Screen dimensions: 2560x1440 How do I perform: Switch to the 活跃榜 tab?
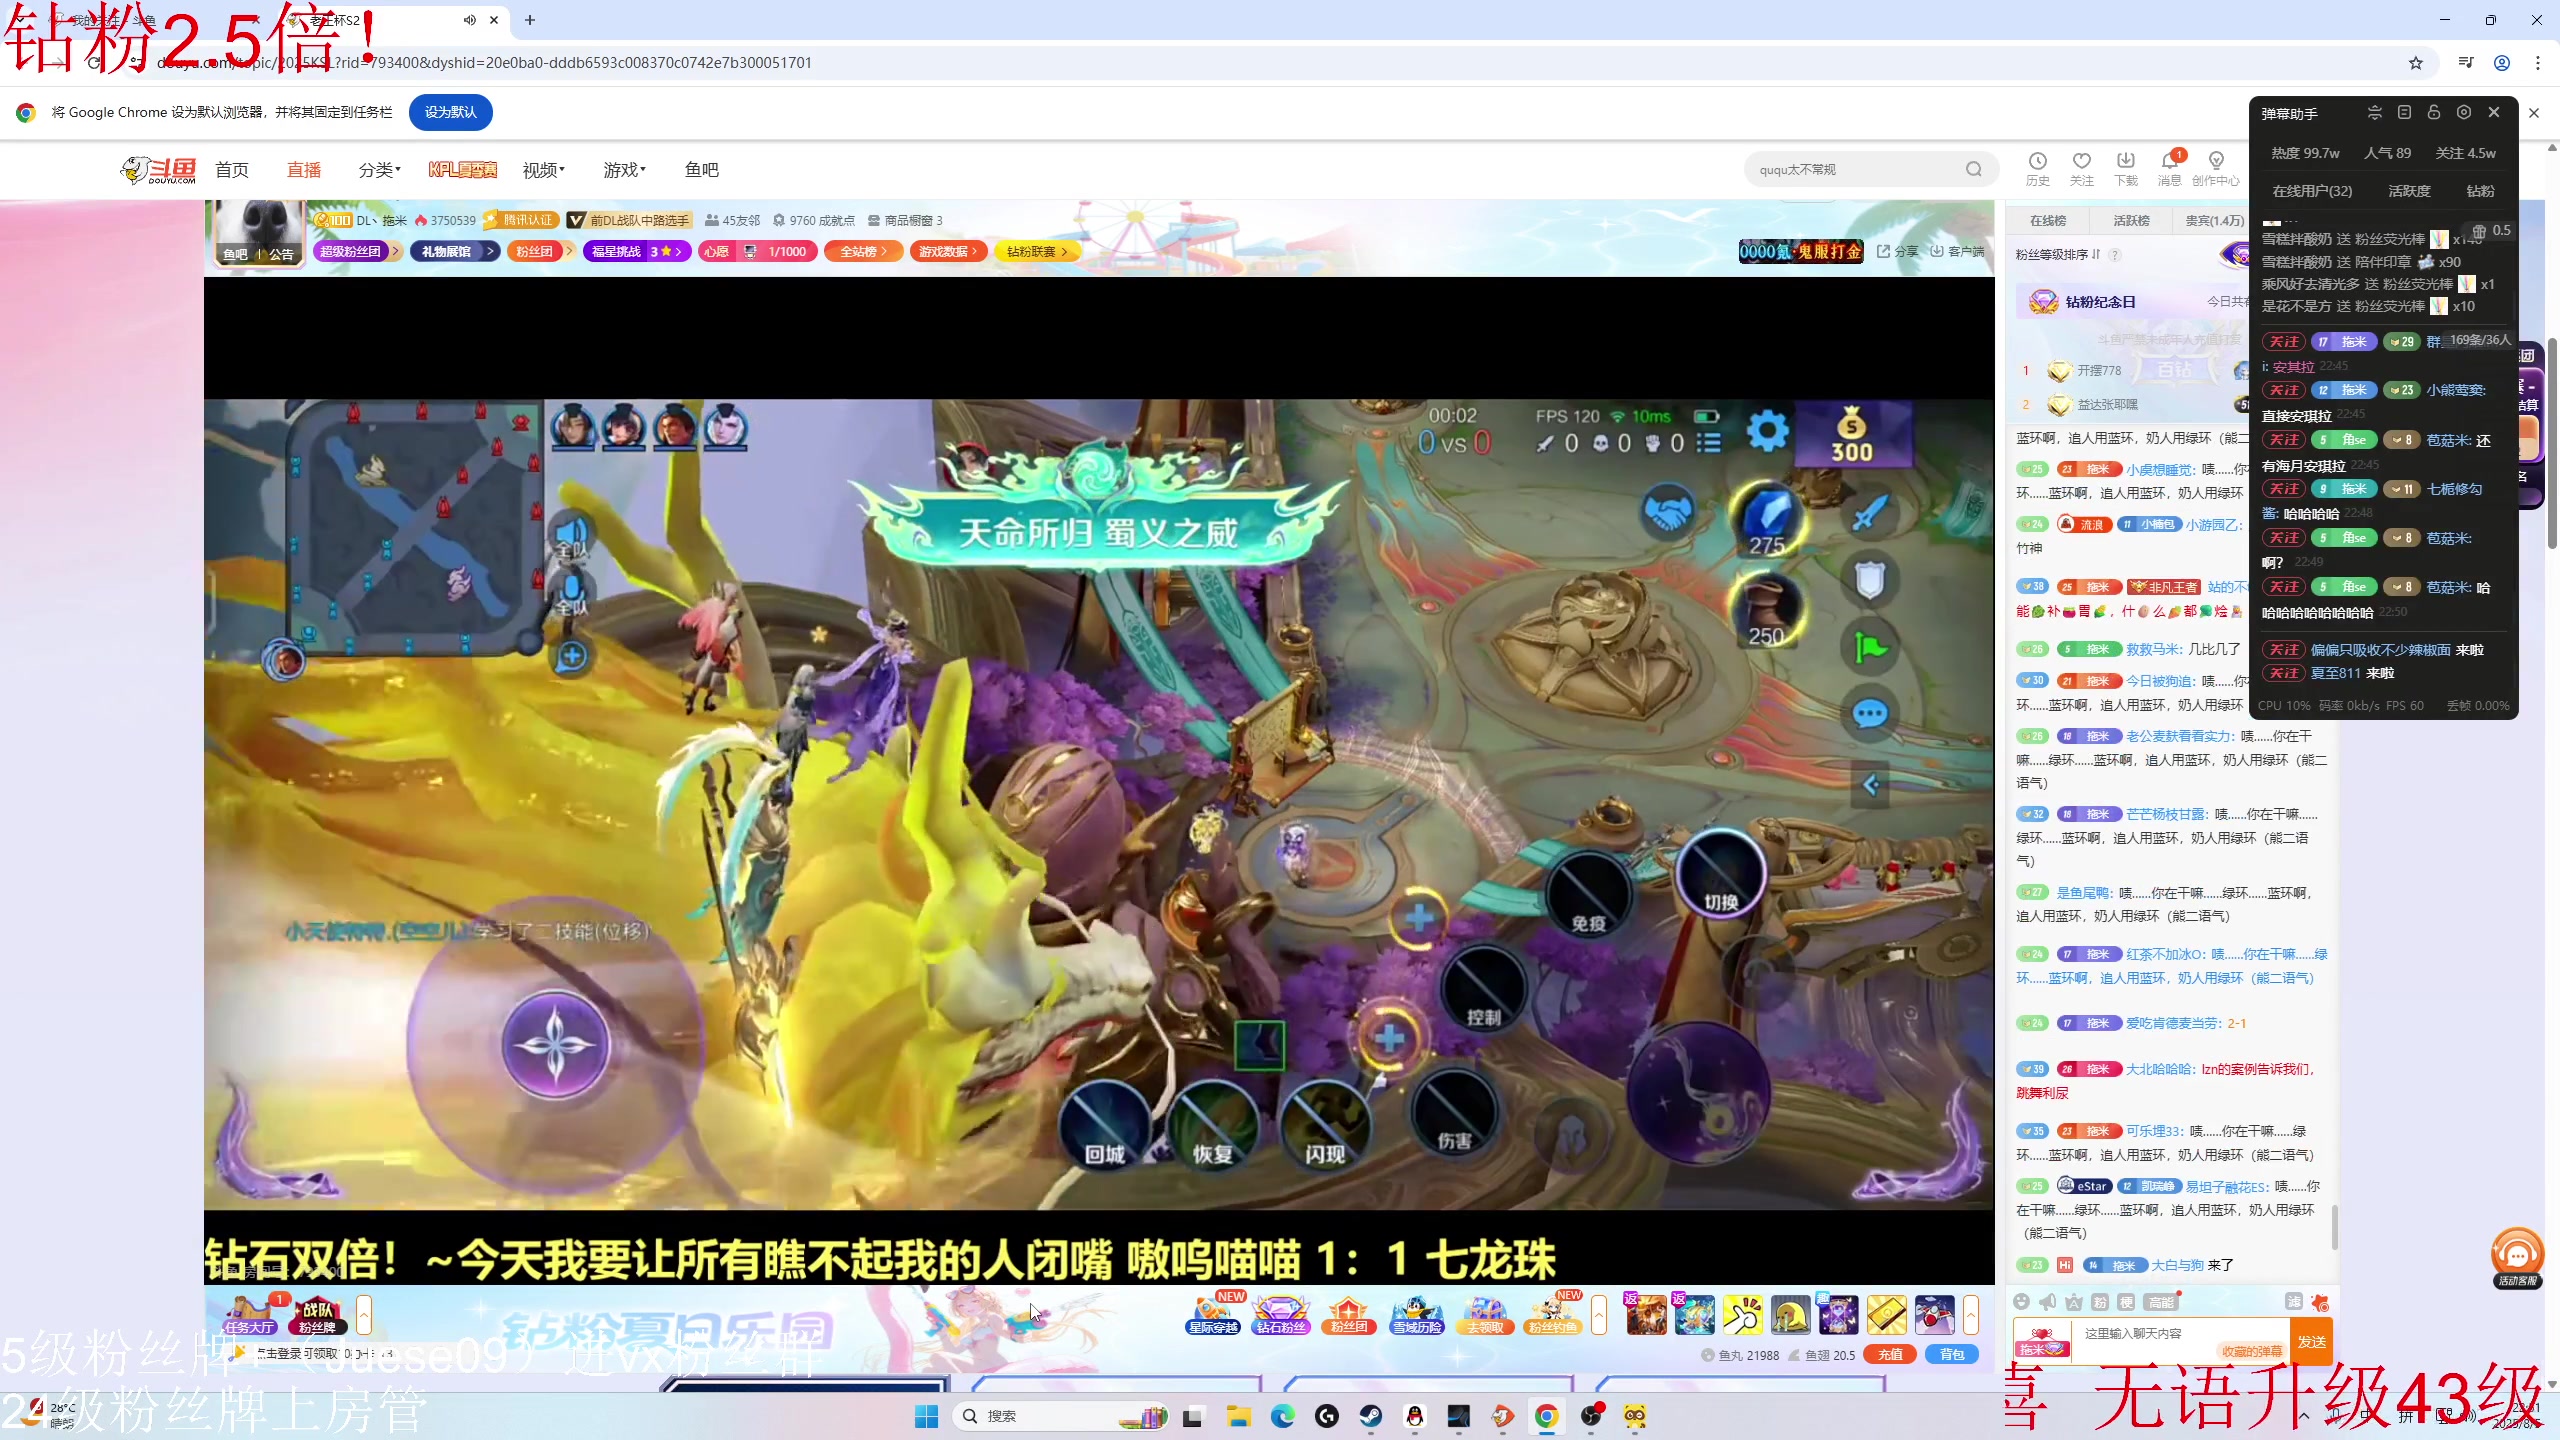point(2131,220)
